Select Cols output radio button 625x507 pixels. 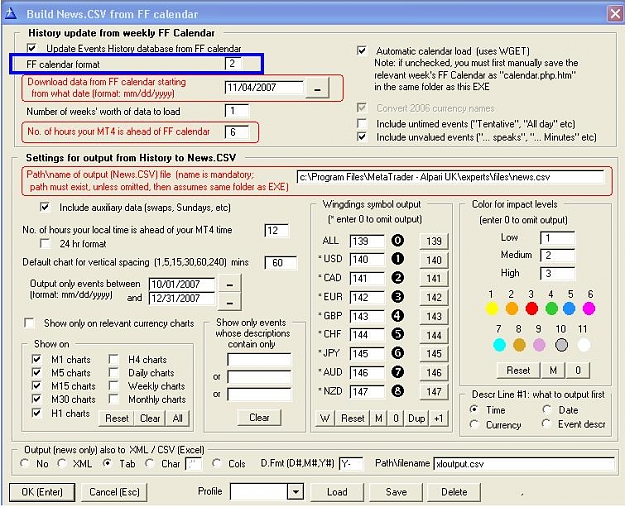[216, 464]
